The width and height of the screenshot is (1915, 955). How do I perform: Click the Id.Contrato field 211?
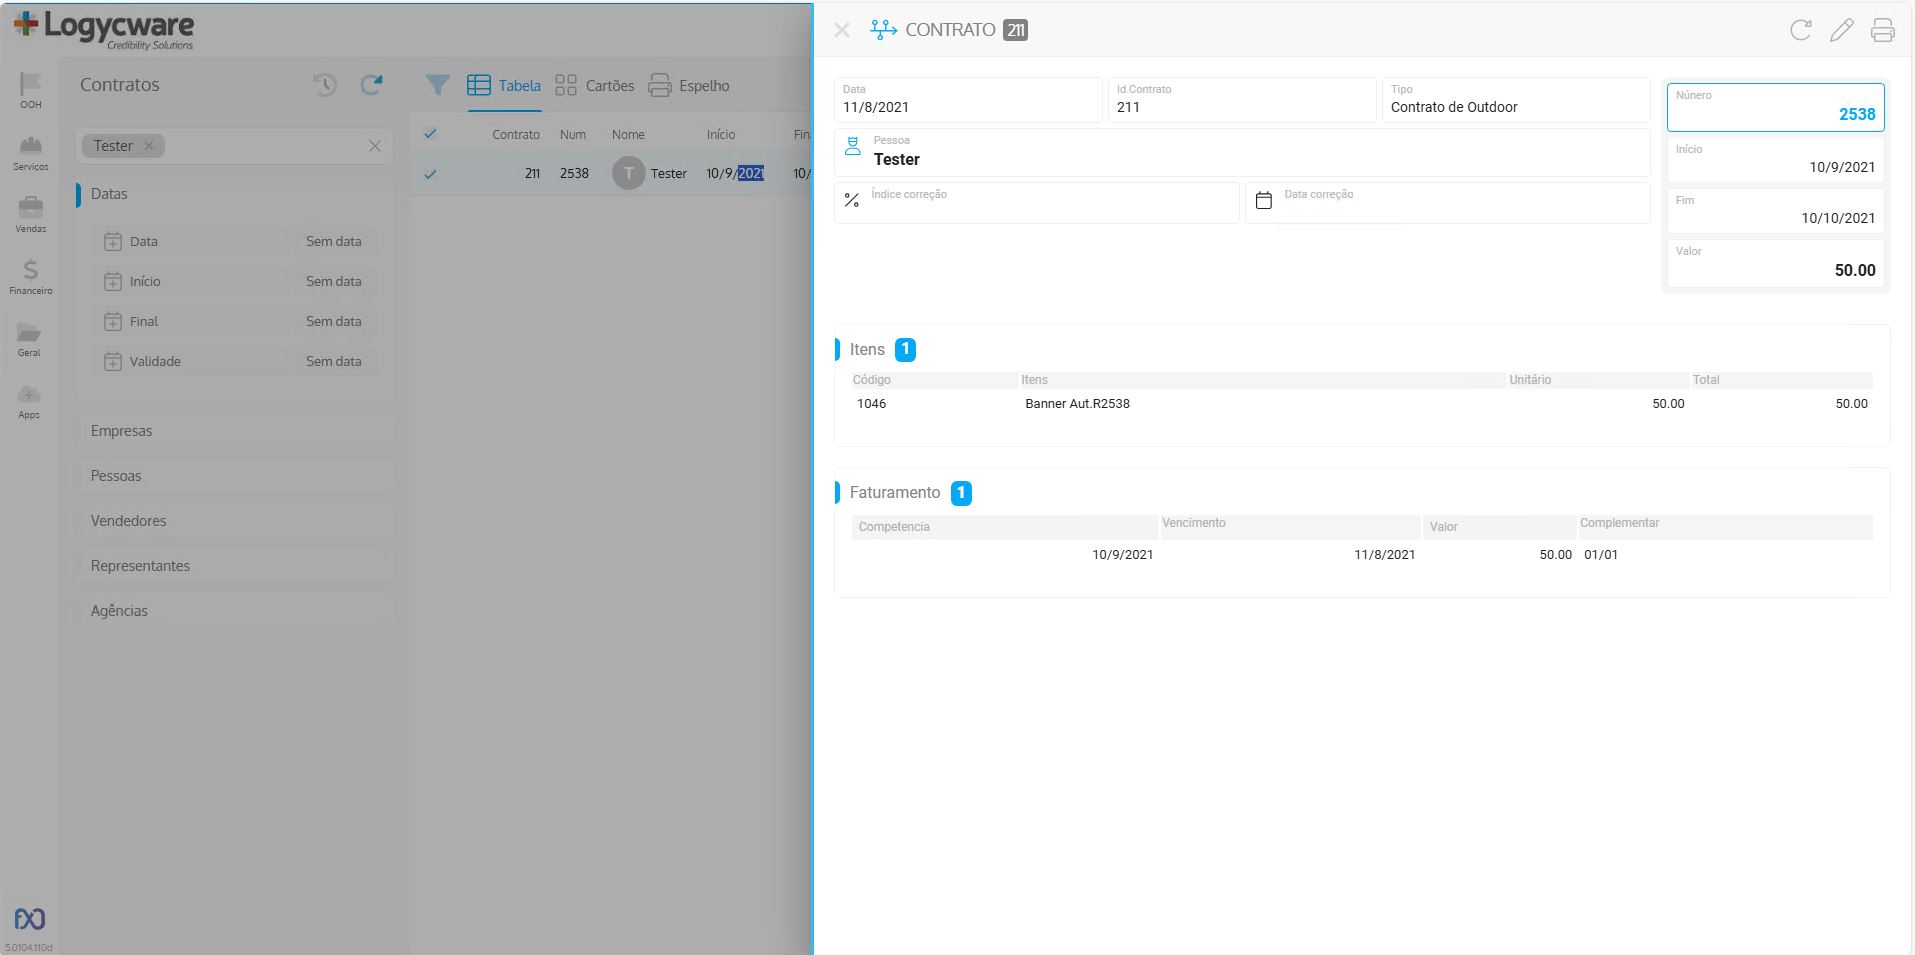pyautogui.click(x=1242, y=100)
